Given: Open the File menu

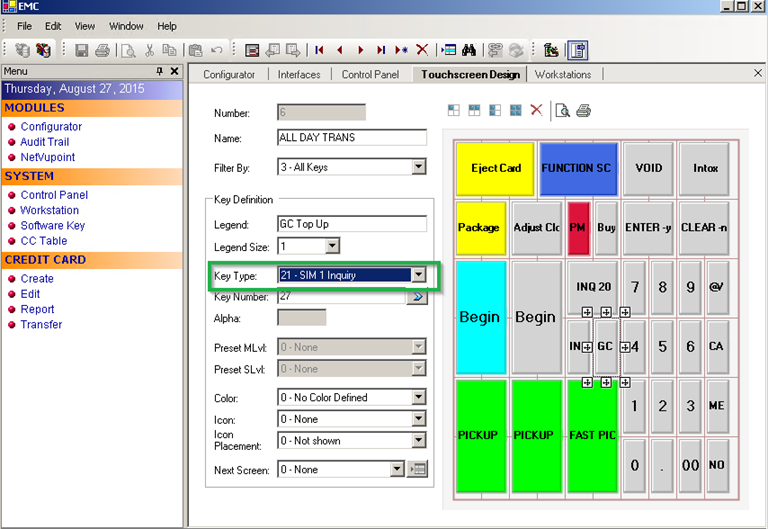Looking at the screenshot, I should point(24,26).
